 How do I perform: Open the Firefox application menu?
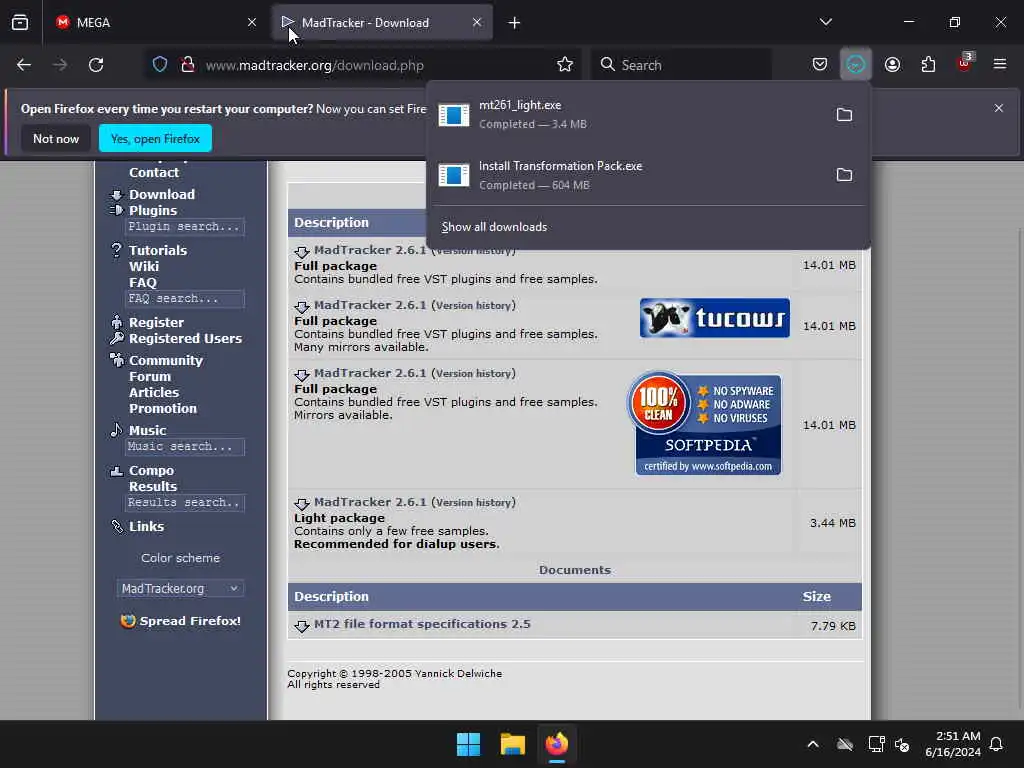coord(1000,65)
